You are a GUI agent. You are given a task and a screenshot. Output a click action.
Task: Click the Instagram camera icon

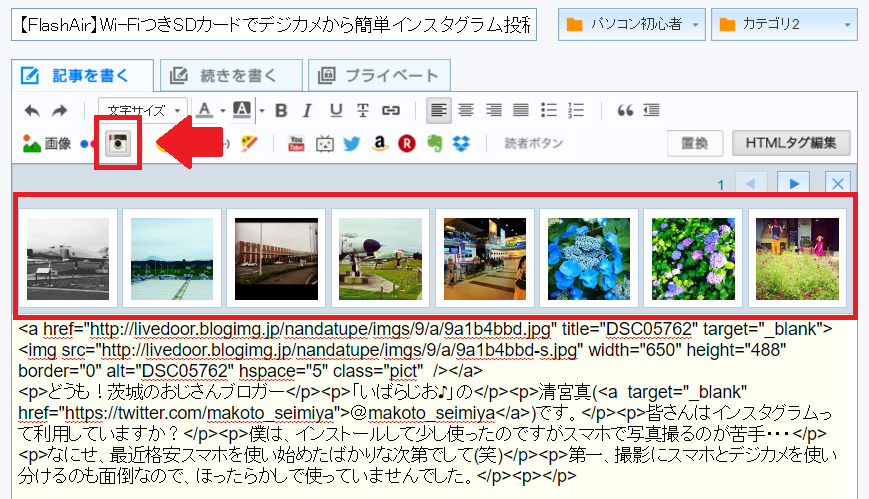[x=118, y=143]
